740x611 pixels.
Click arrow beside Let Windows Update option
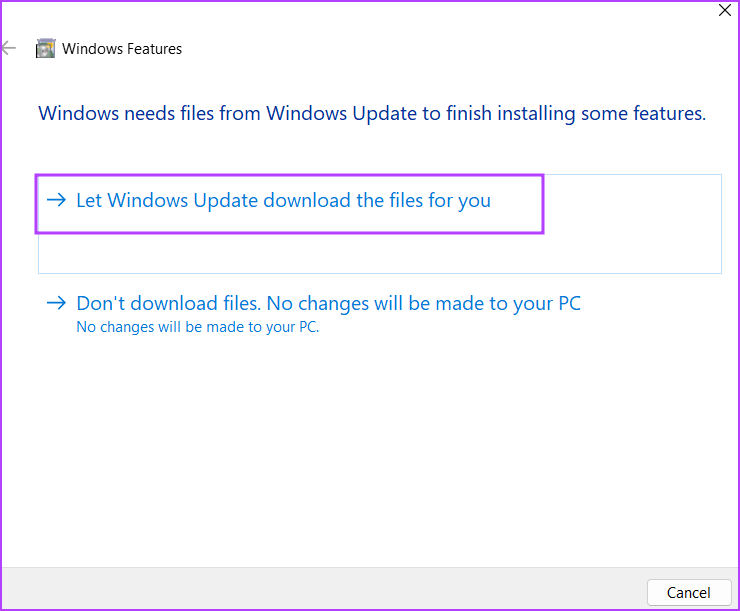57,200
